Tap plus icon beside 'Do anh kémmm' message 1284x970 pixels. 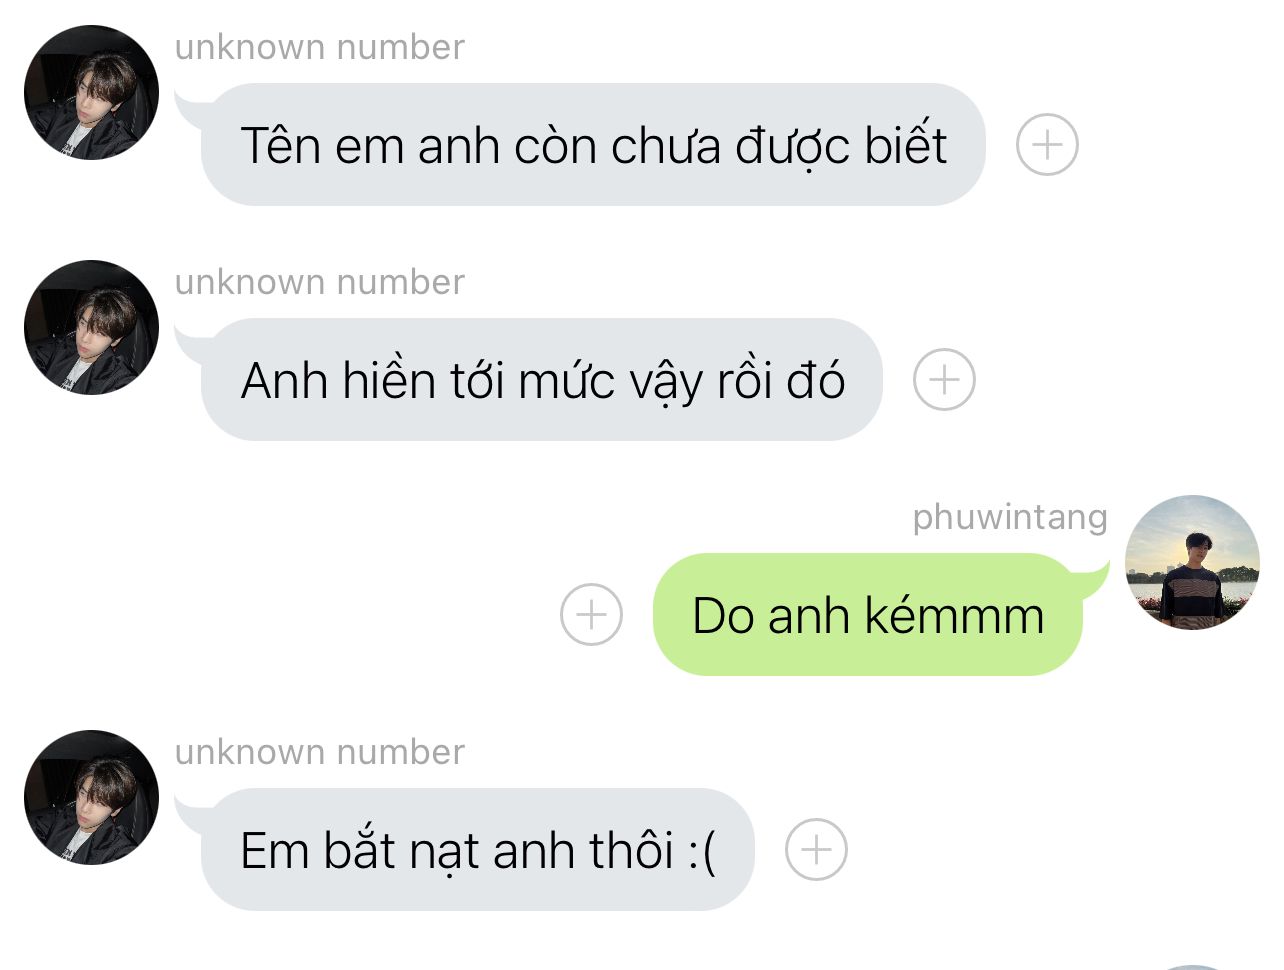[591, 614]
